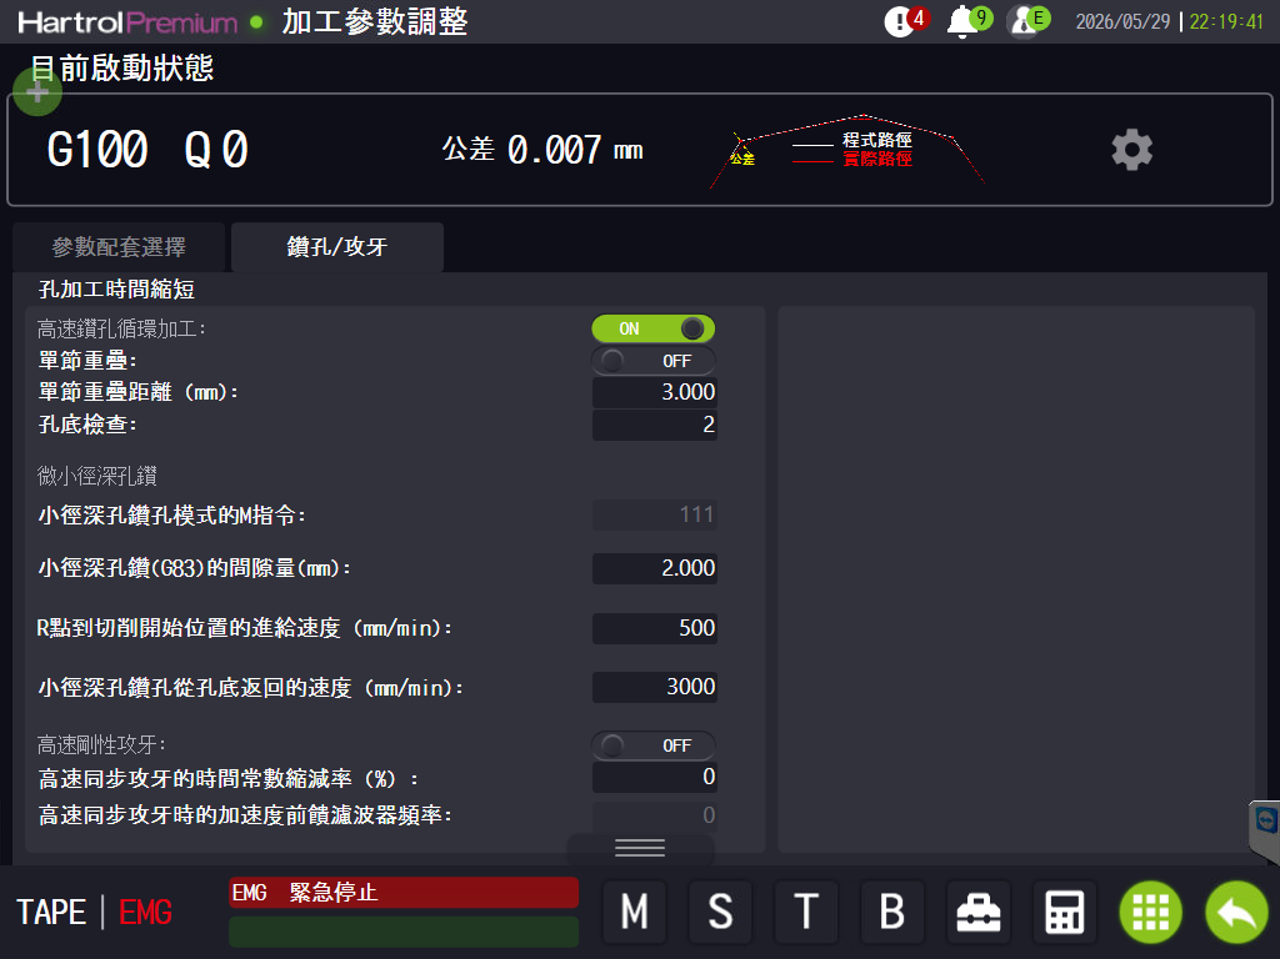
Task: Click the green back arrow button
Action: point(1237,911)
